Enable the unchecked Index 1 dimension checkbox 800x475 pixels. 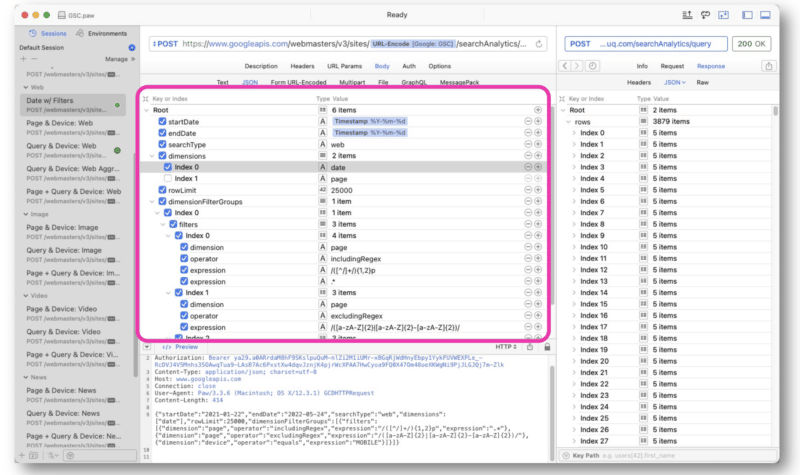pyautogui.click(x=168, y=178)
